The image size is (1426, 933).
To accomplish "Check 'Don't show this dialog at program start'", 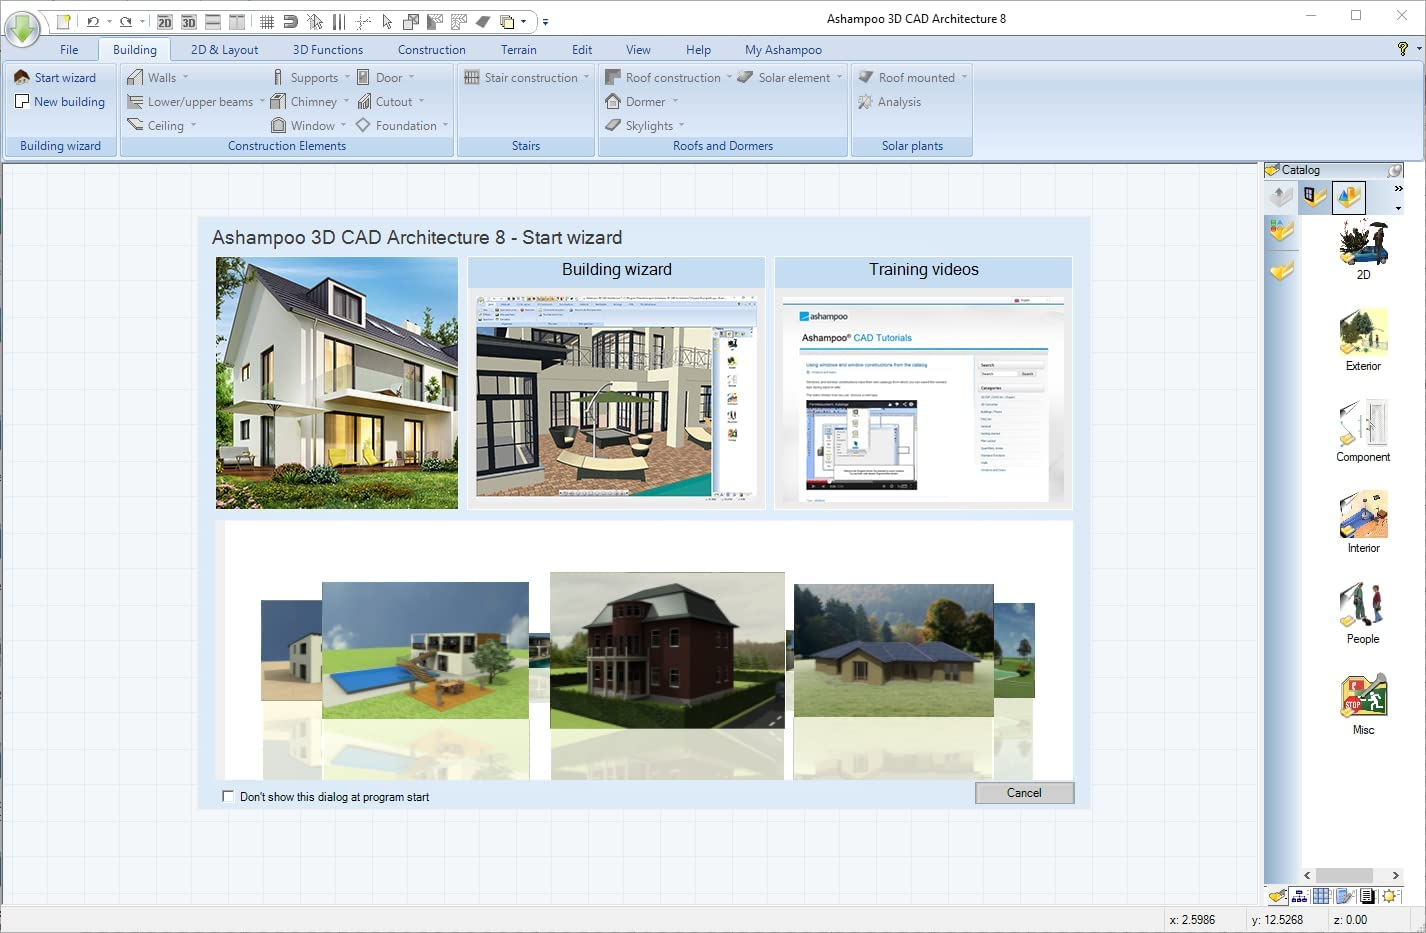I will click(228, 796).
